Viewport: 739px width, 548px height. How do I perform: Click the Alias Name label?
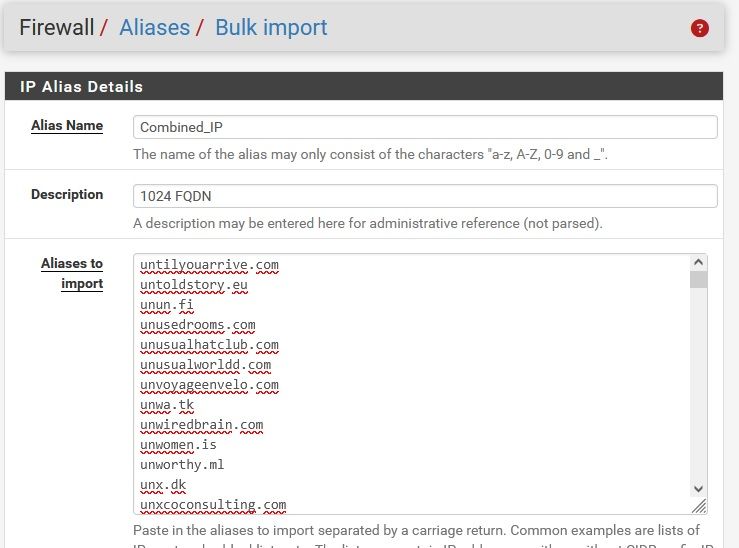pos(67,126)
